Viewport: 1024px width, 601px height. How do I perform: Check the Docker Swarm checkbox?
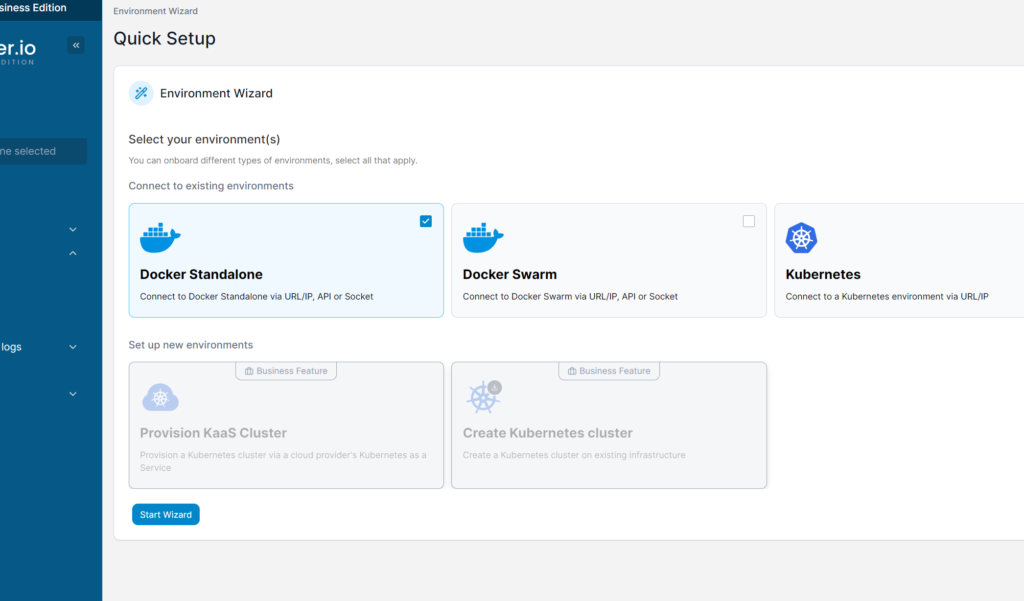[748, 221]
